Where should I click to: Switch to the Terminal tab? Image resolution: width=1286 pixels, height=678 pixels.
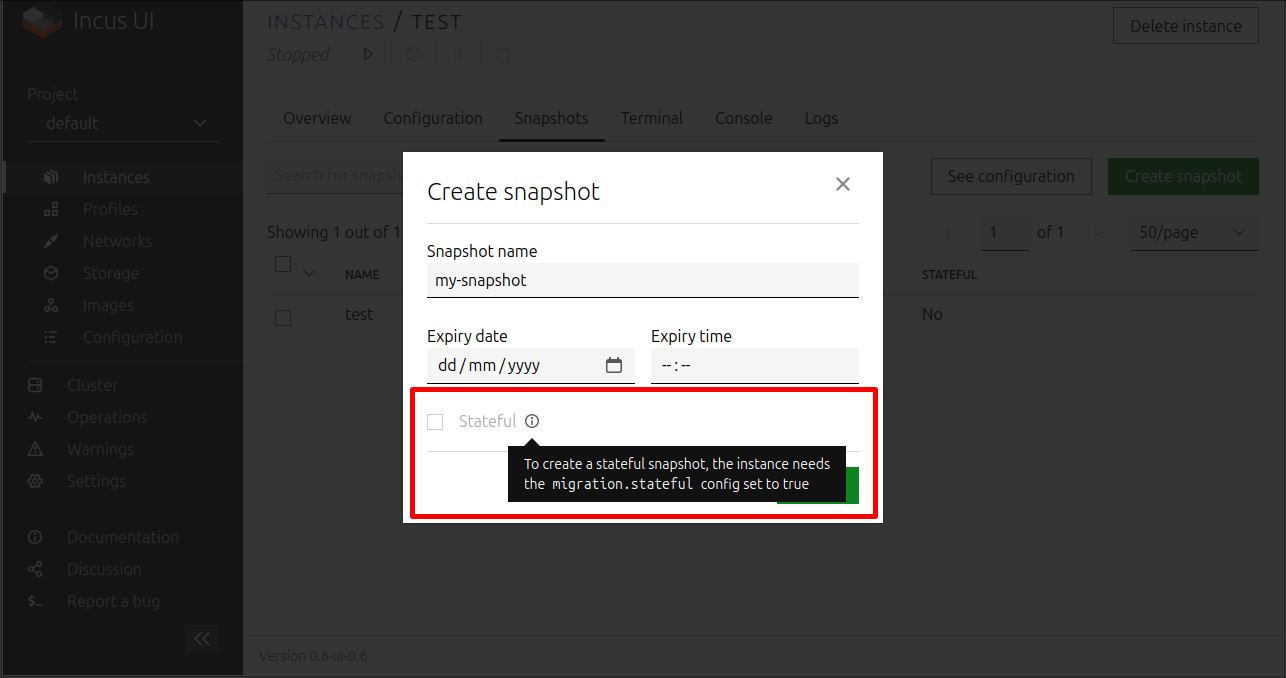[652, 118]
